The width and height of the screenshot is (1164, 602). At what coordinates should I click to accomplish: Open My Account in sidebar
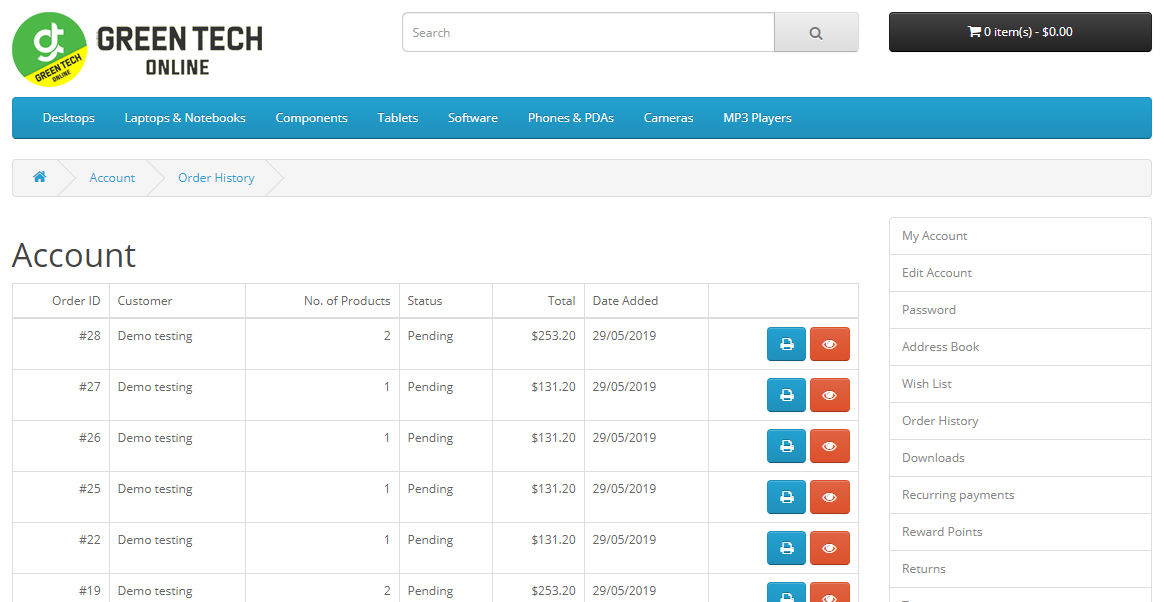tap(1020, 236)
